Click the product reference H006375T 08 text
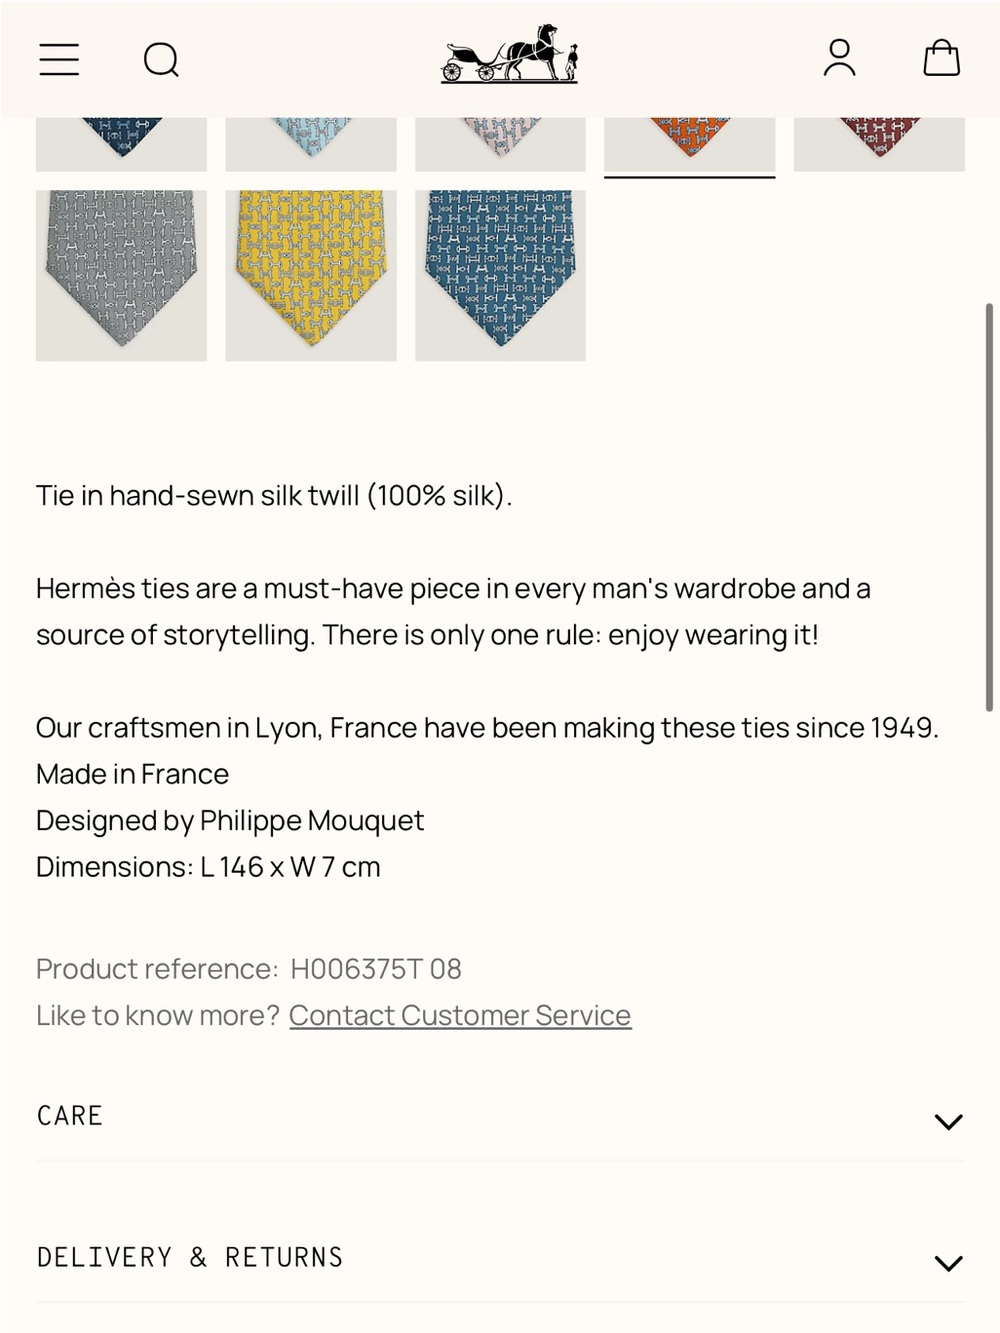Screen dimensions: 1000x1333 tap(376, 969)
